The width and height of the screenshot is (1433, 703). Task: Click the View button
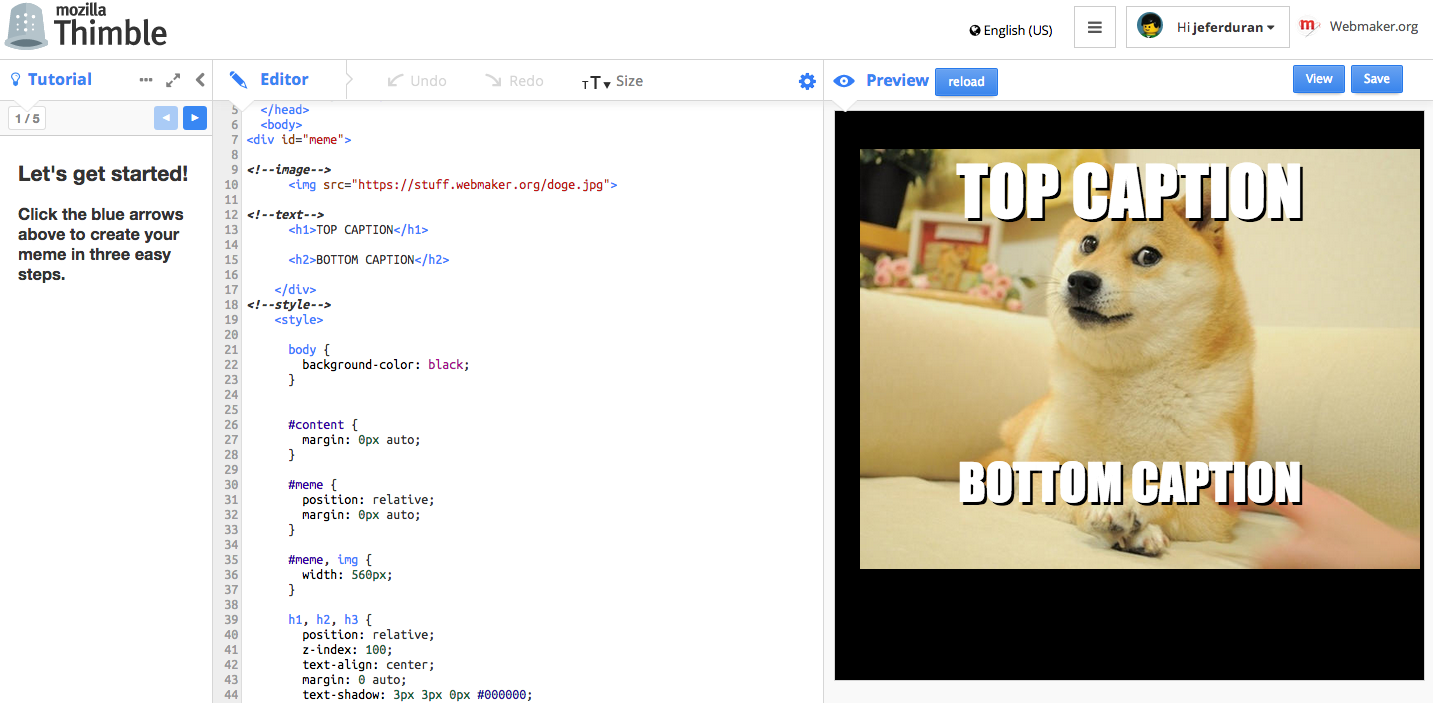tap(1319, 79)
